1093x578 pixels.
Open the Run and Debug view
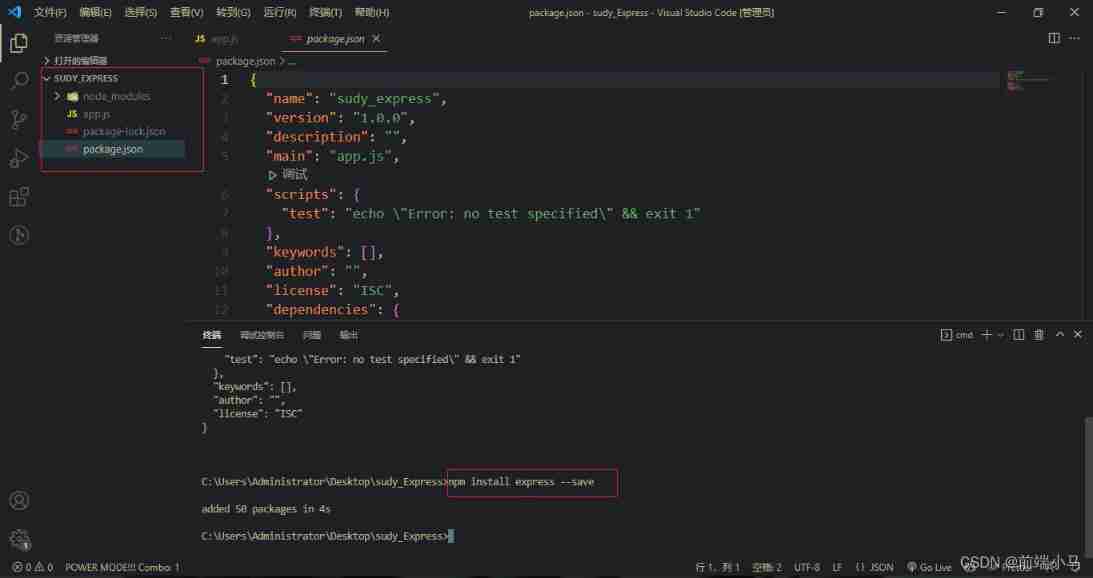(18, 158)
